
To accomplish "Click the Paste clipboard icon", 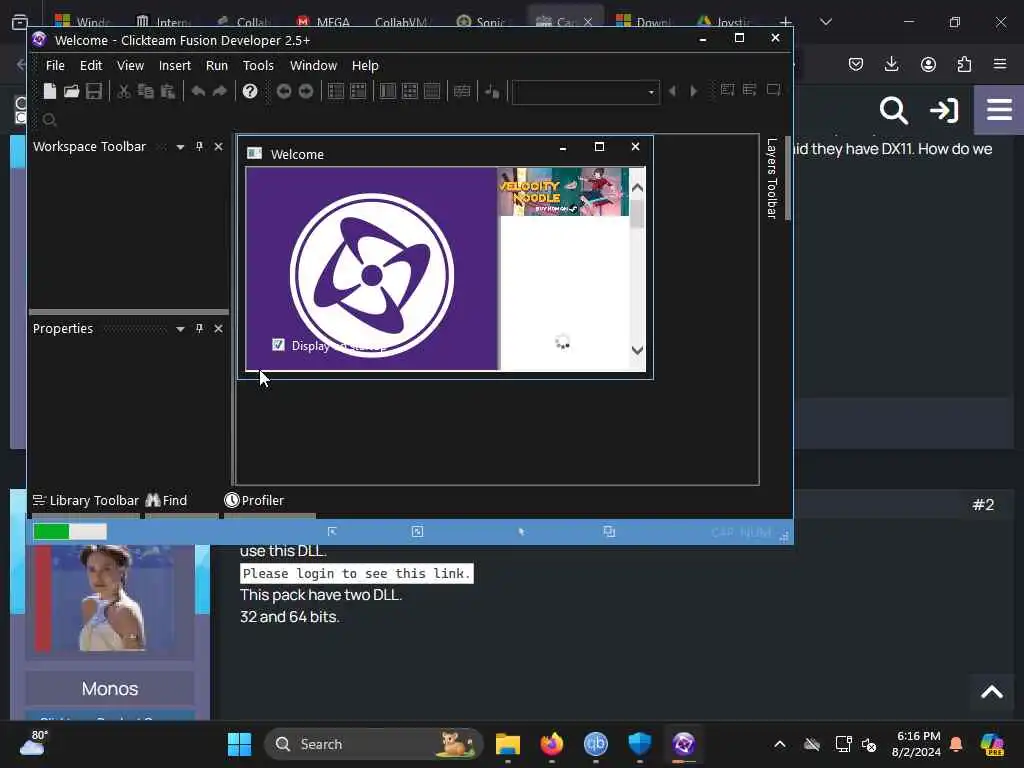I will [x=168, y=91].
